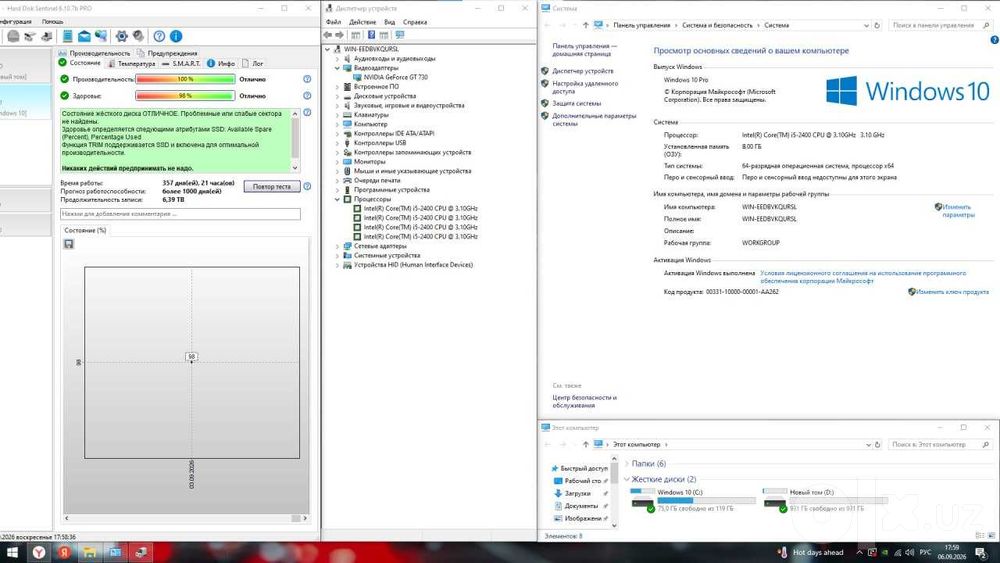Select NVIDIA GeForce GT 730 in Device Manager
The width and height of the screenshot is (1000, 563).
(x=395, y=77)
